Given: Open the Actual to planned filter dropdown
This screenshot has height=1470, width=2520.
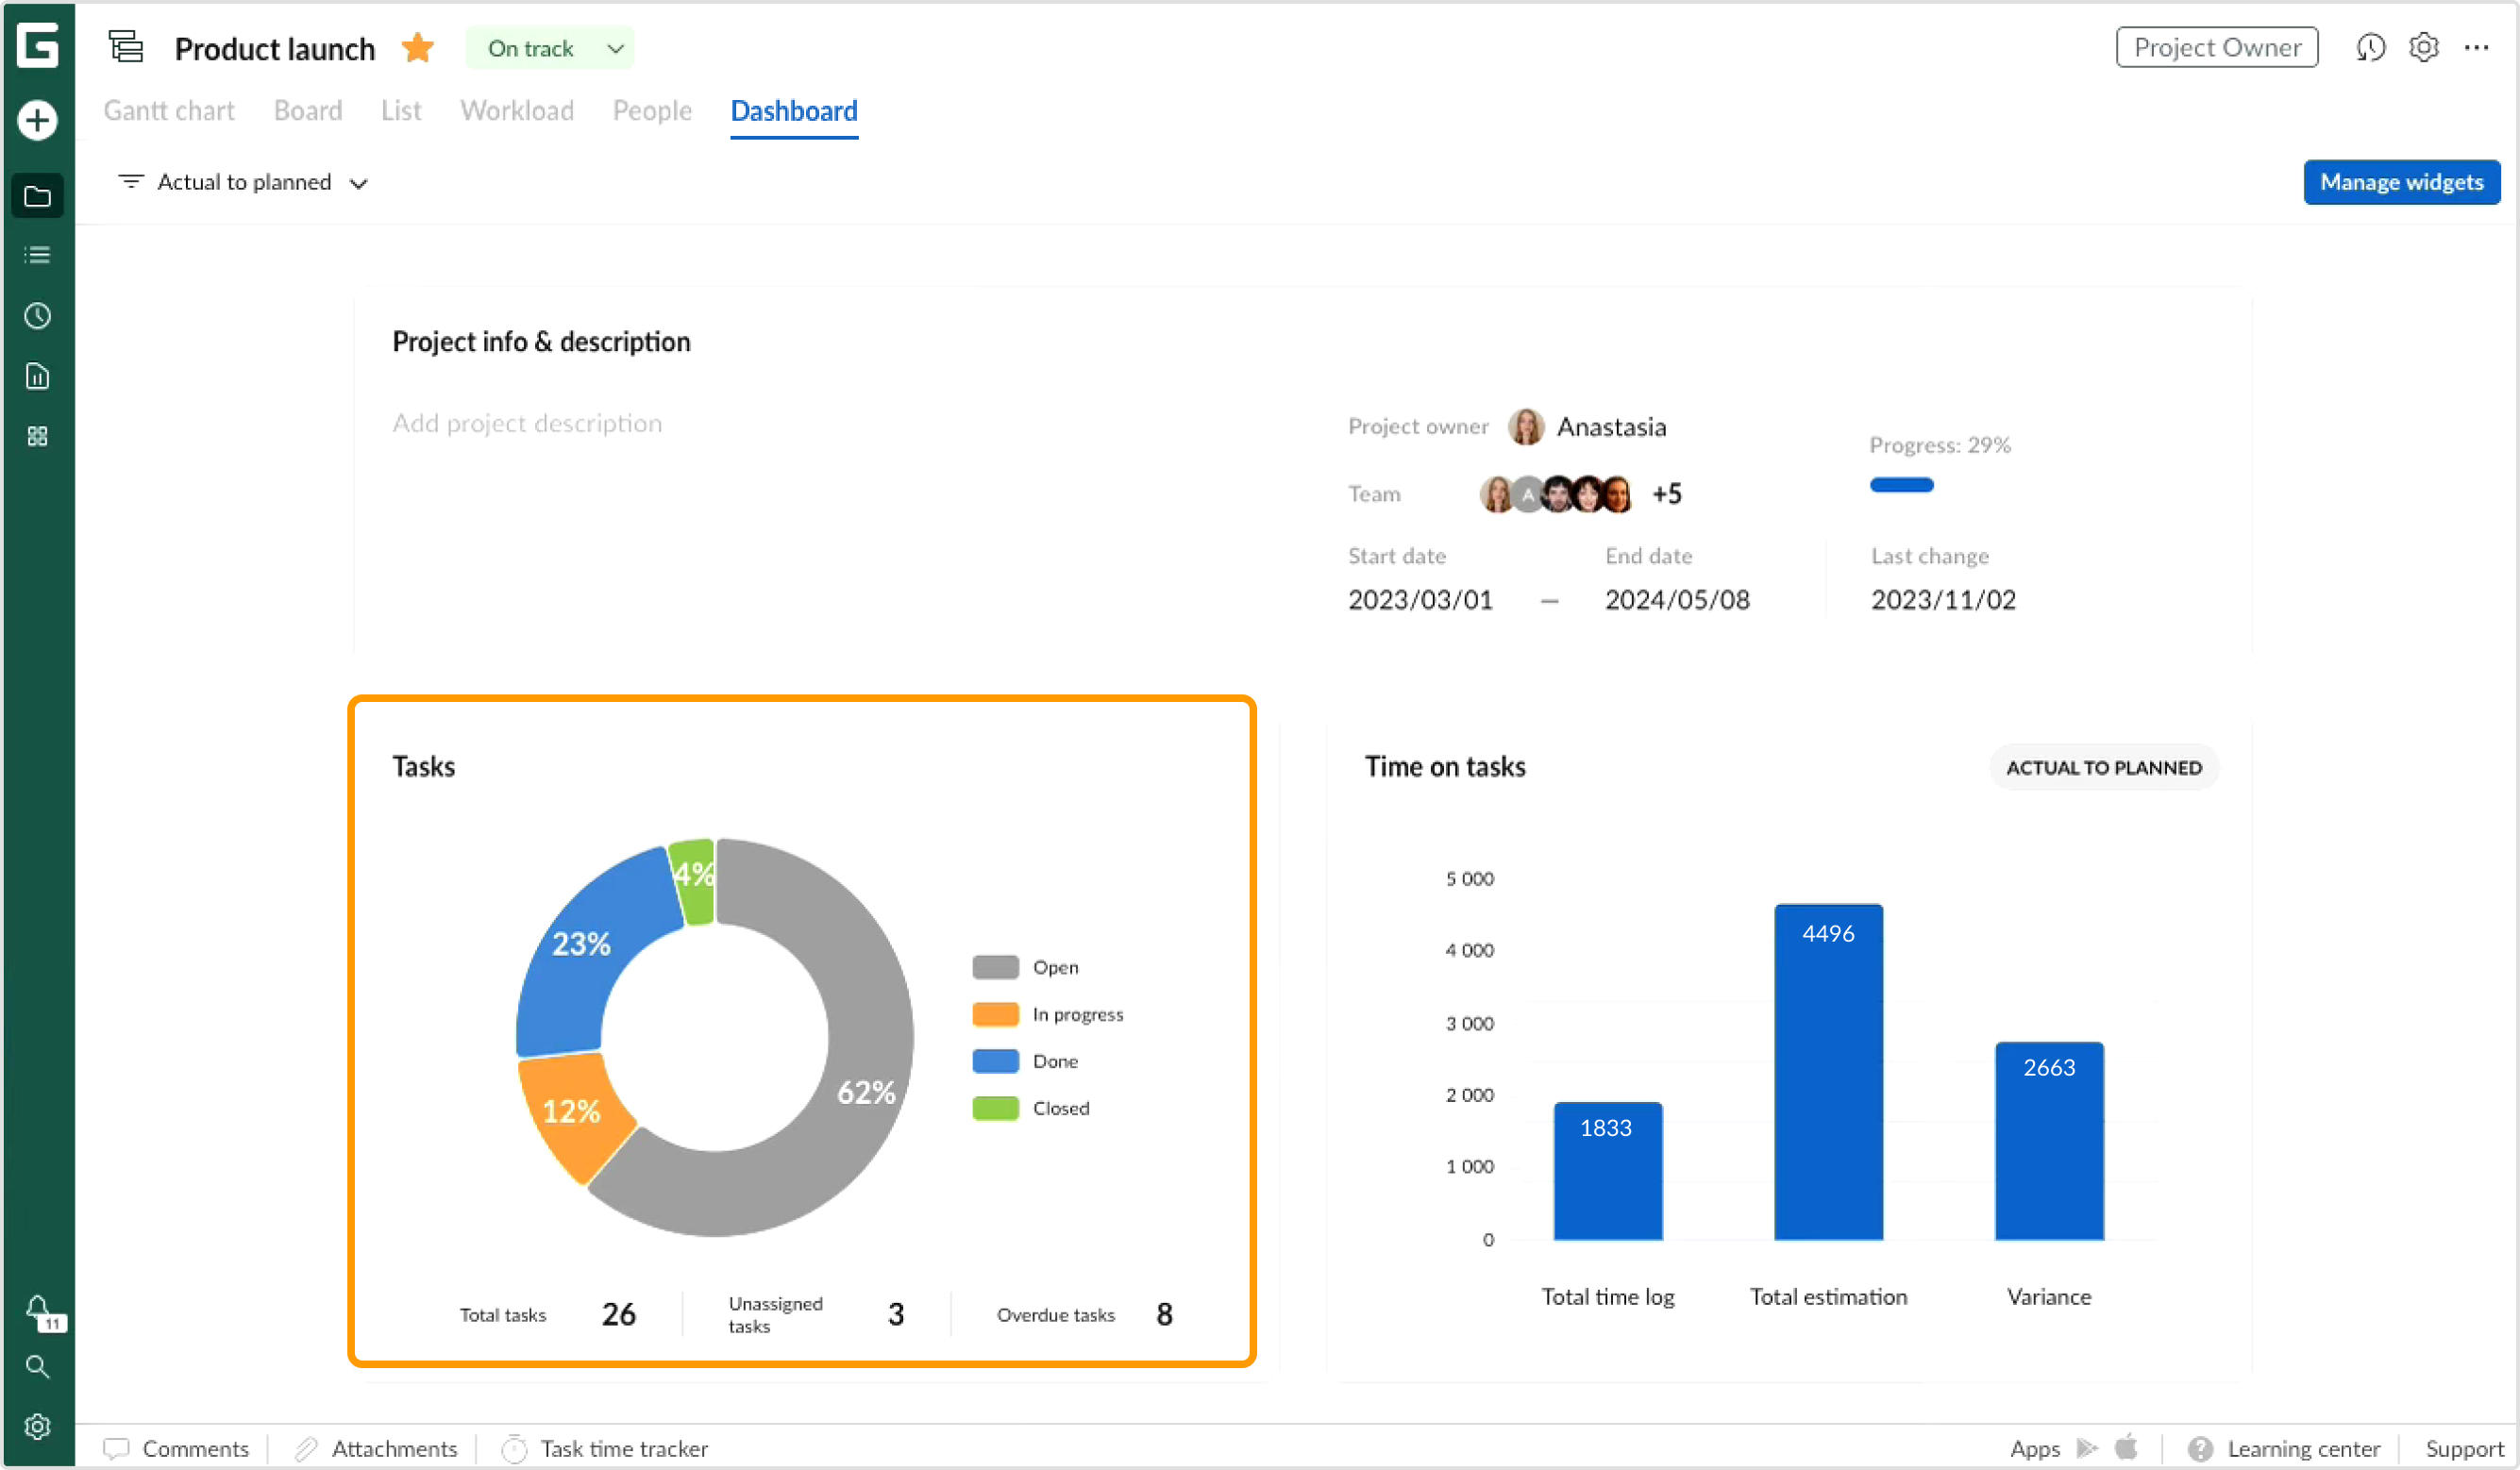Looking at the screenshot, I should coord(243,182).
